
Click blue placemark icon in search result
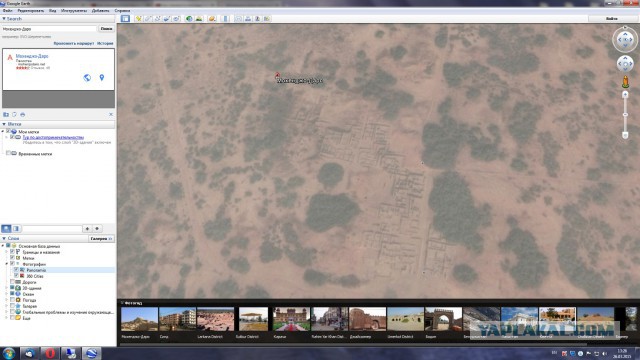pos(102,78)
